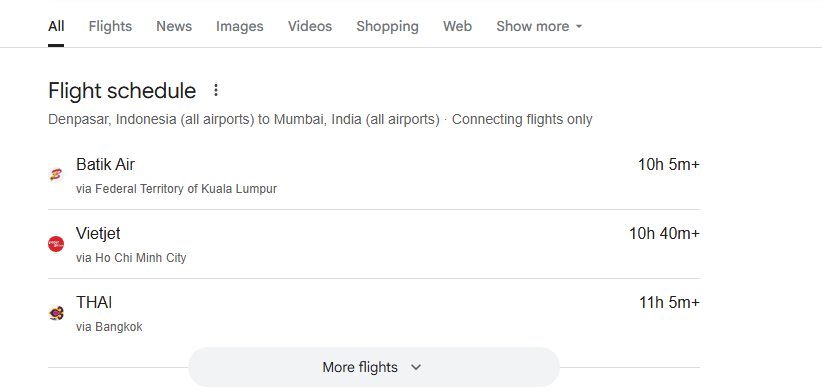Select the THAI flight via Bangkok
This screenshot has width=822, height=392.
click(374, 313)
